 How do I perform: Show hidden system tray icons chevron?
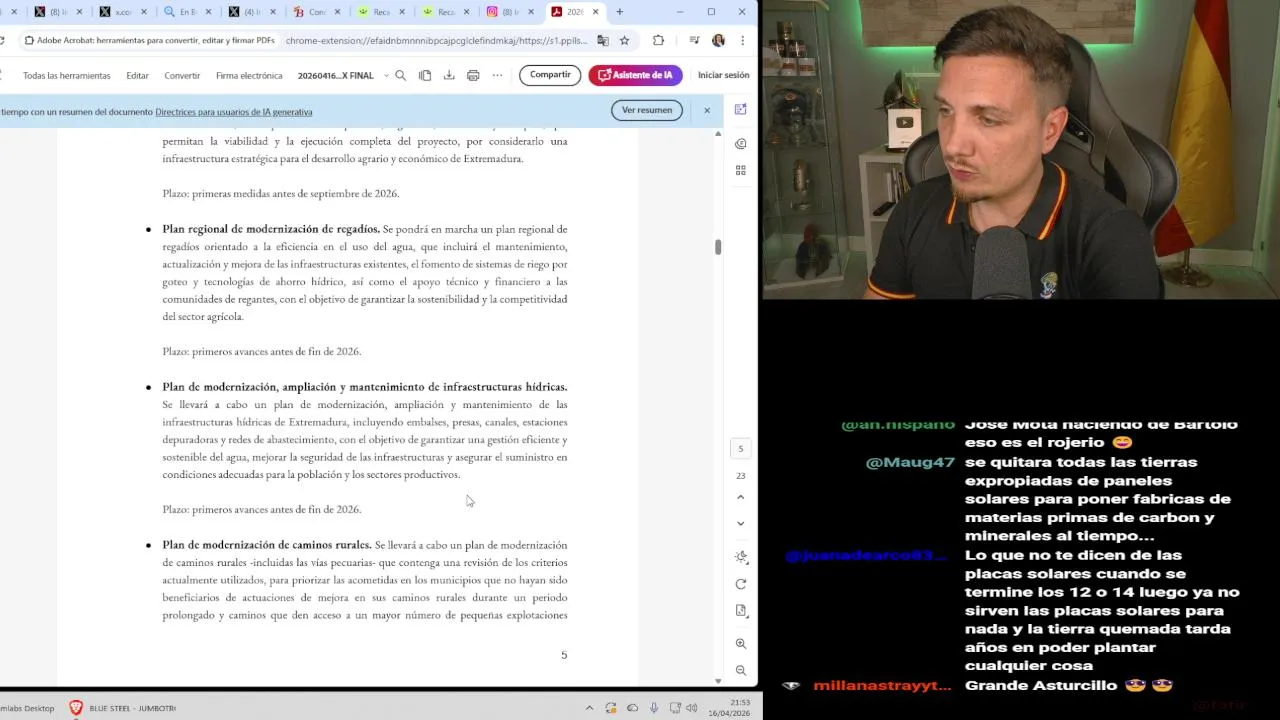[x=590, y=708]
